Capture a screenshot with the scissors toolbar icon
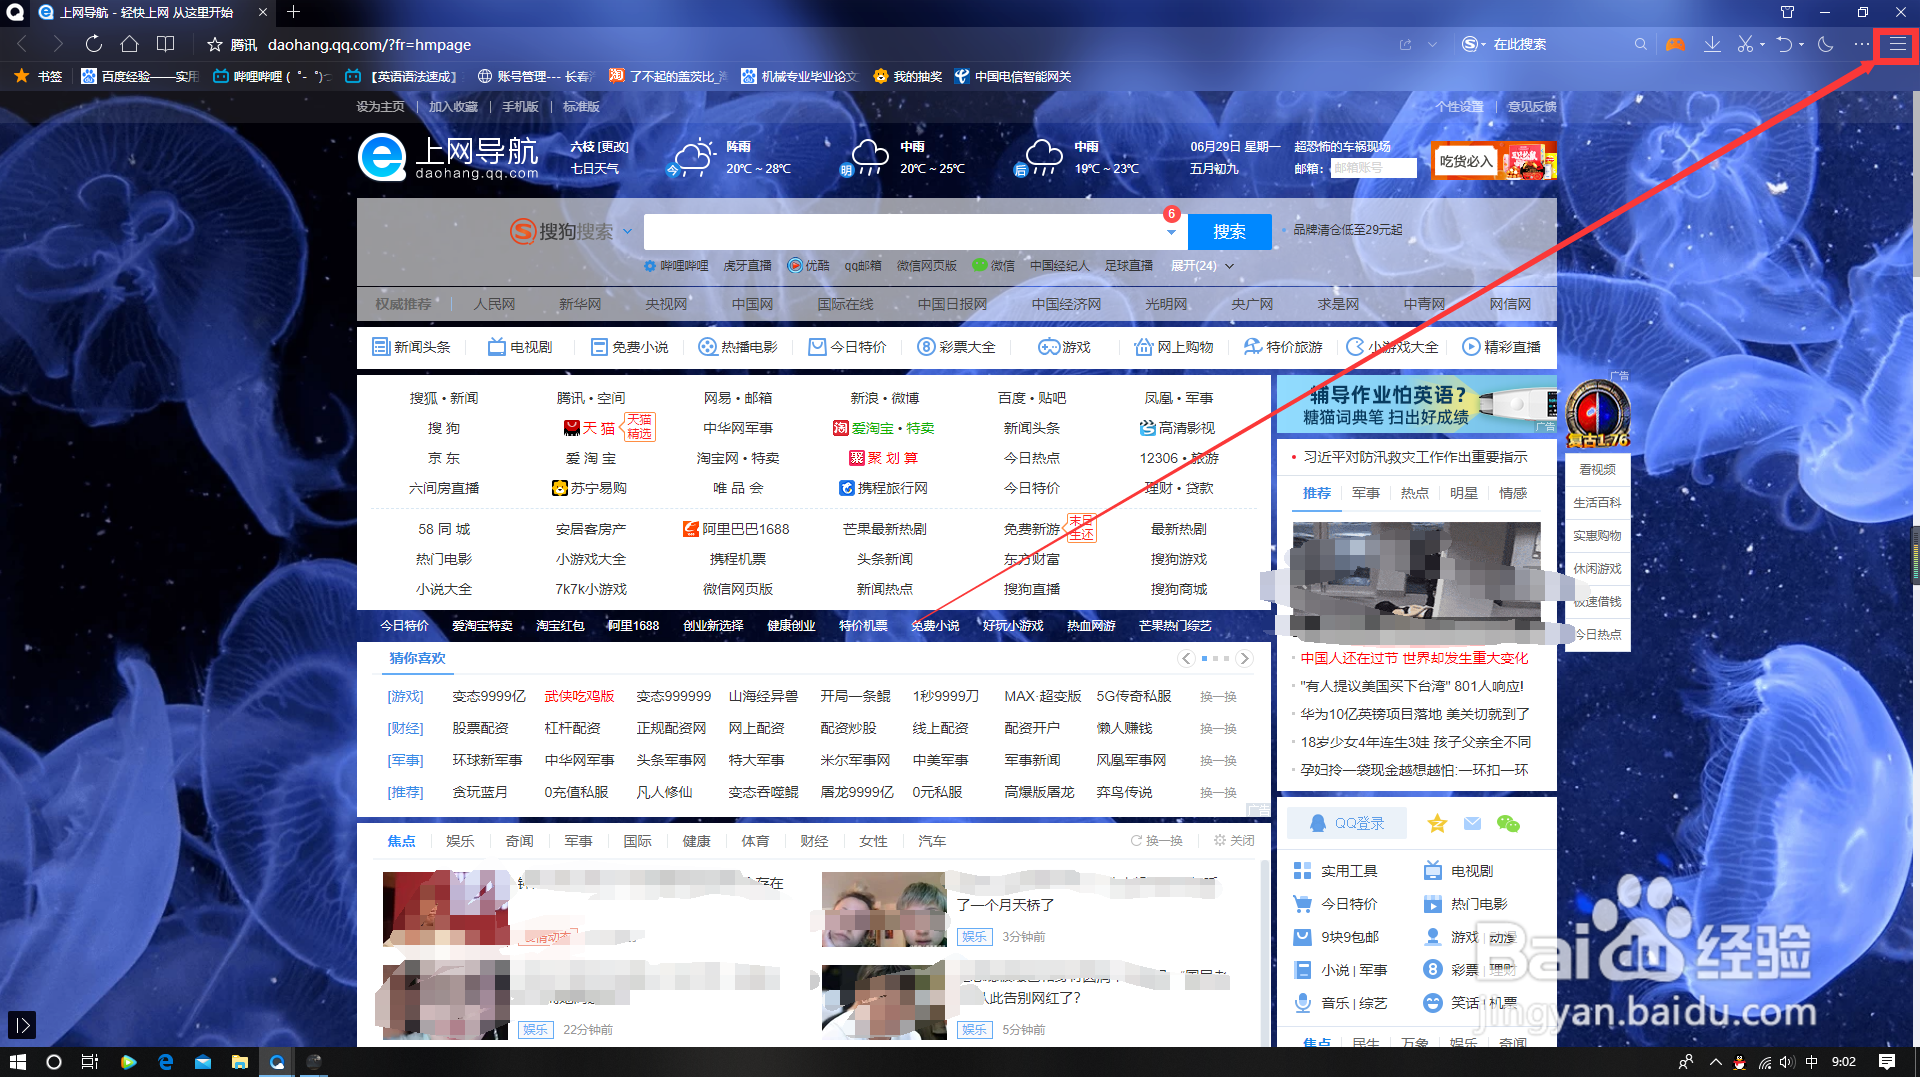 pyautogui.click(x=1745, y=44)
